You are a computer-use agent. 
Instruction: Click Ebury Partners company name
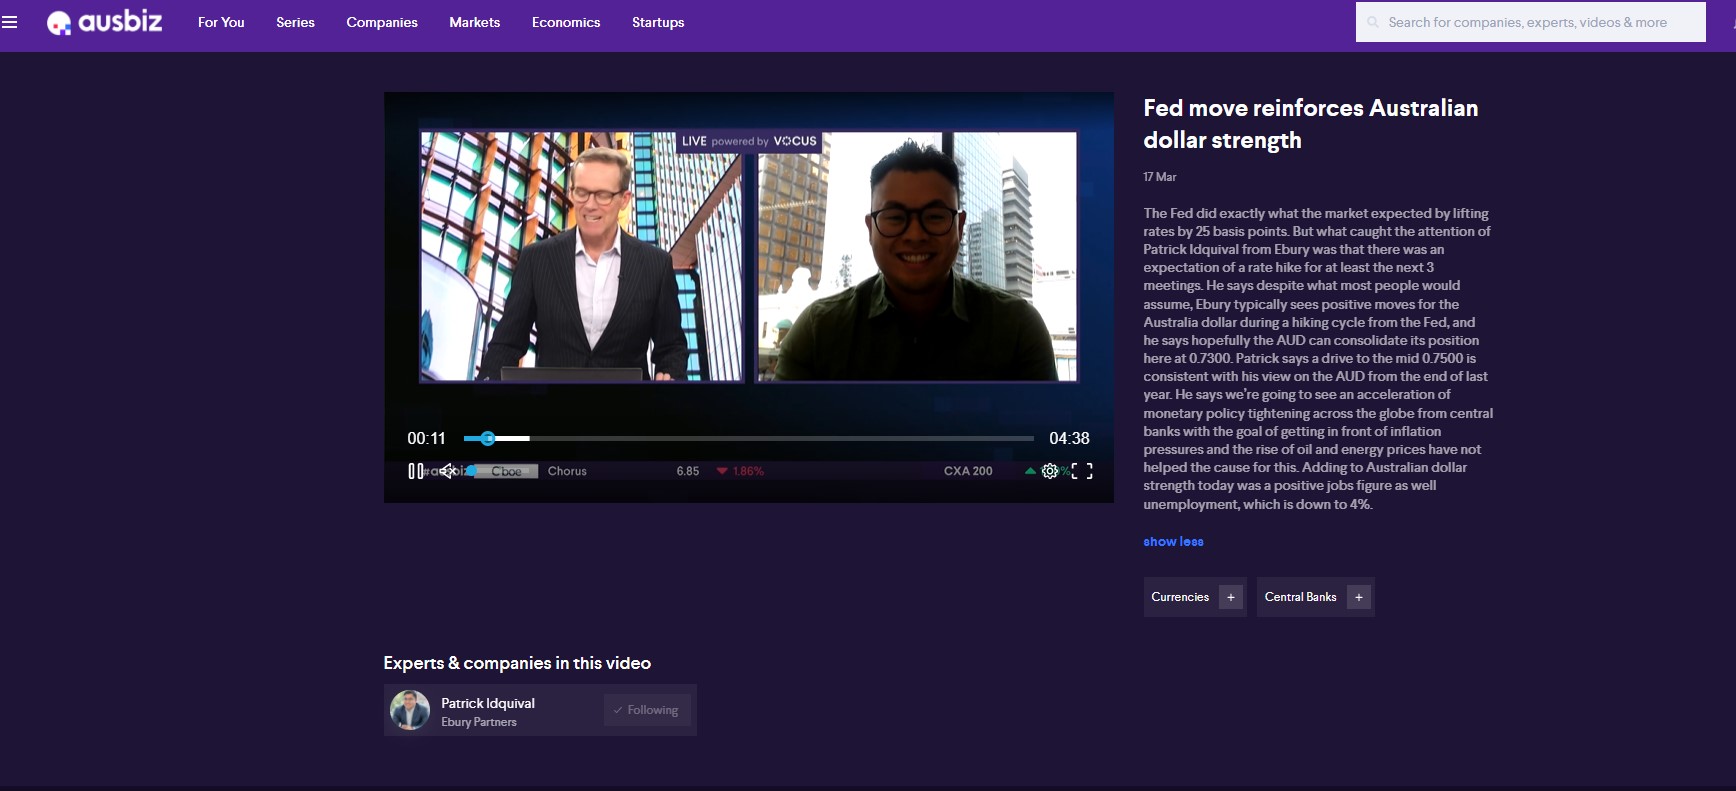point(479,722)
